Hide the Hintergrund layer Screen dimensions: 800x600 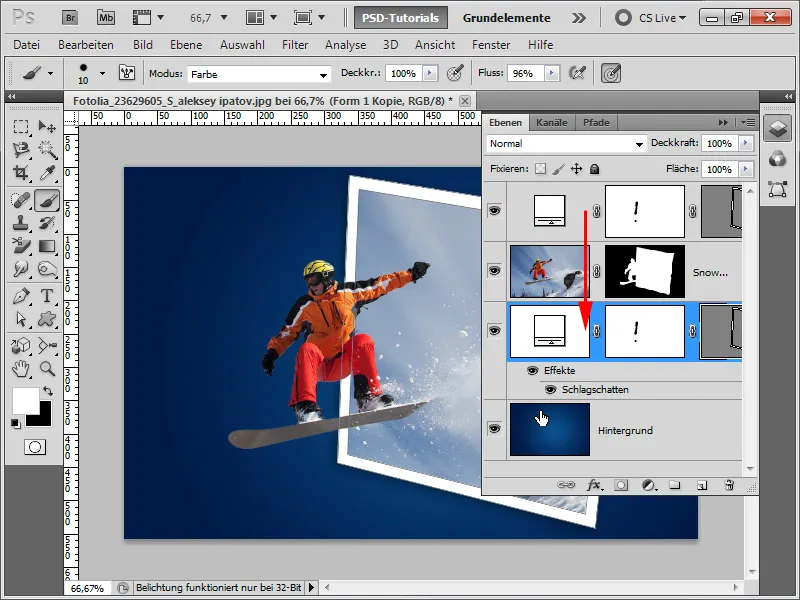click(494, 429)
